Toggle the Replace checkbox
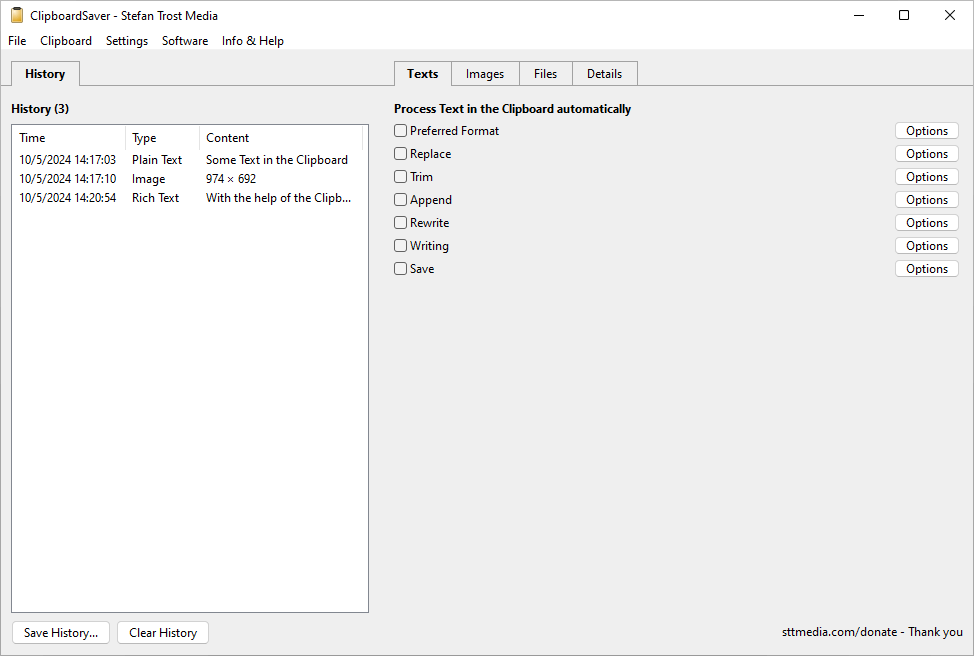 tap(401, 154)
